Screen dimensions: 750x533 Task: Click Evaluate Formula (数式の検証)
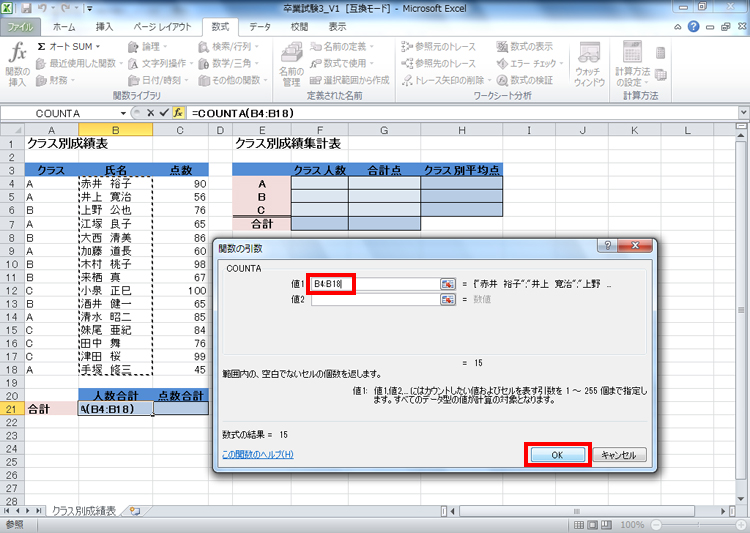524,80
